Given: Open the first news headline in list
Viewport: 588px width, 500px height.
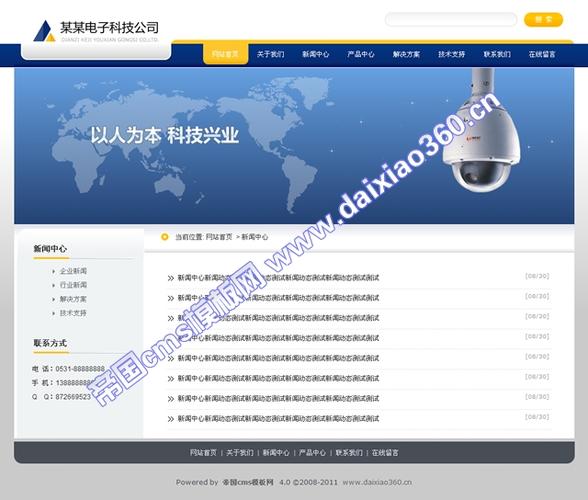Looking at the screenshot, I should tap(278, 278).
